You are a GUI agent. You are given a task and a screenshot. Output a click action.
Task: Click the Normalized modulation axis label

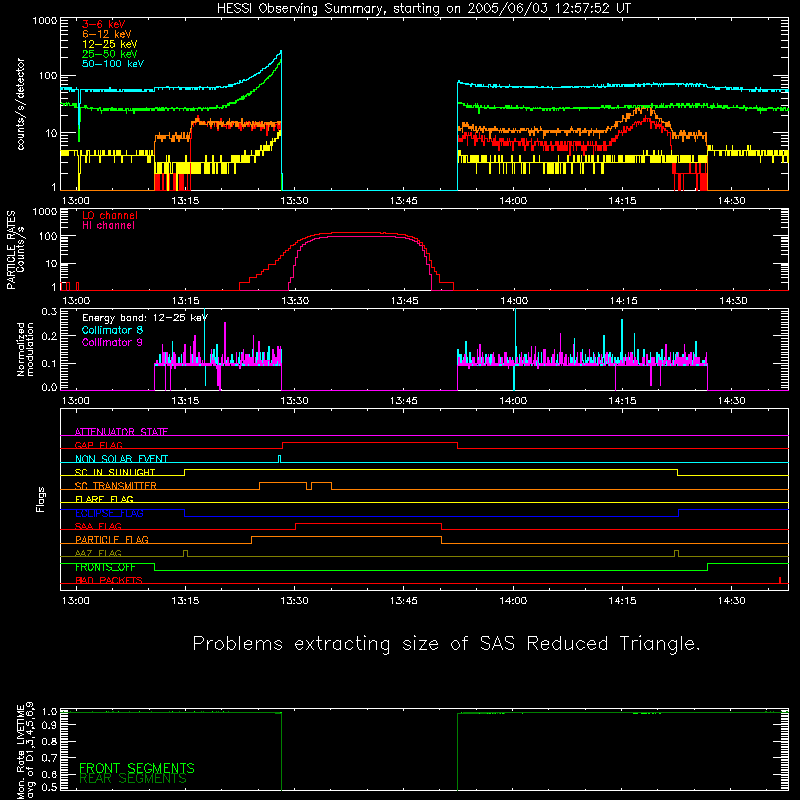tap(25, 349)
